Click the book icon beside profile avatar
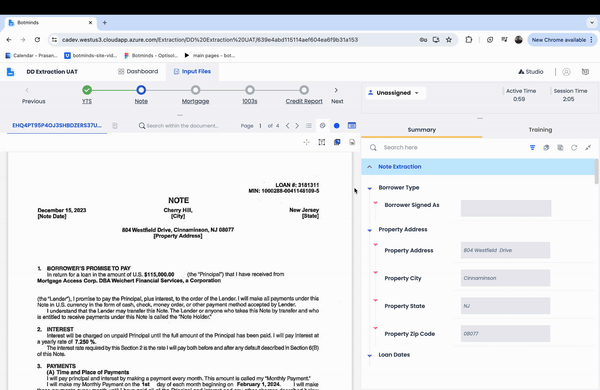Screen dimensions: 600x390 click(x=585, y=72)
